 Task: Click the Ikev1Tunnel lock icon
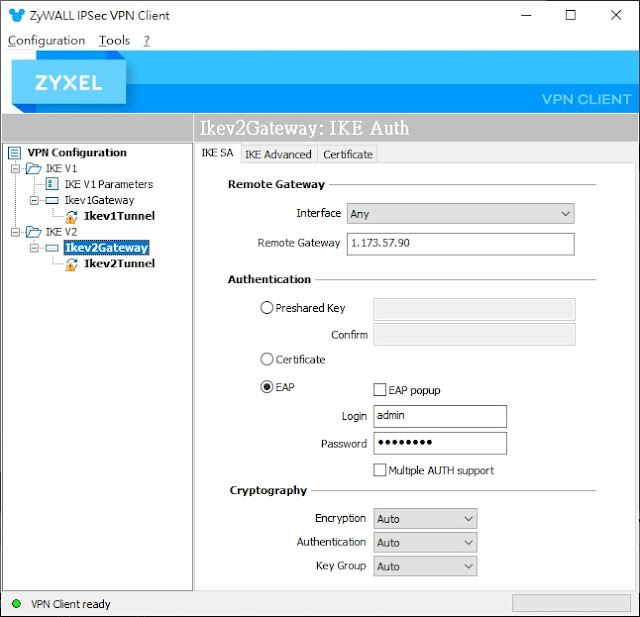(71, 217)
